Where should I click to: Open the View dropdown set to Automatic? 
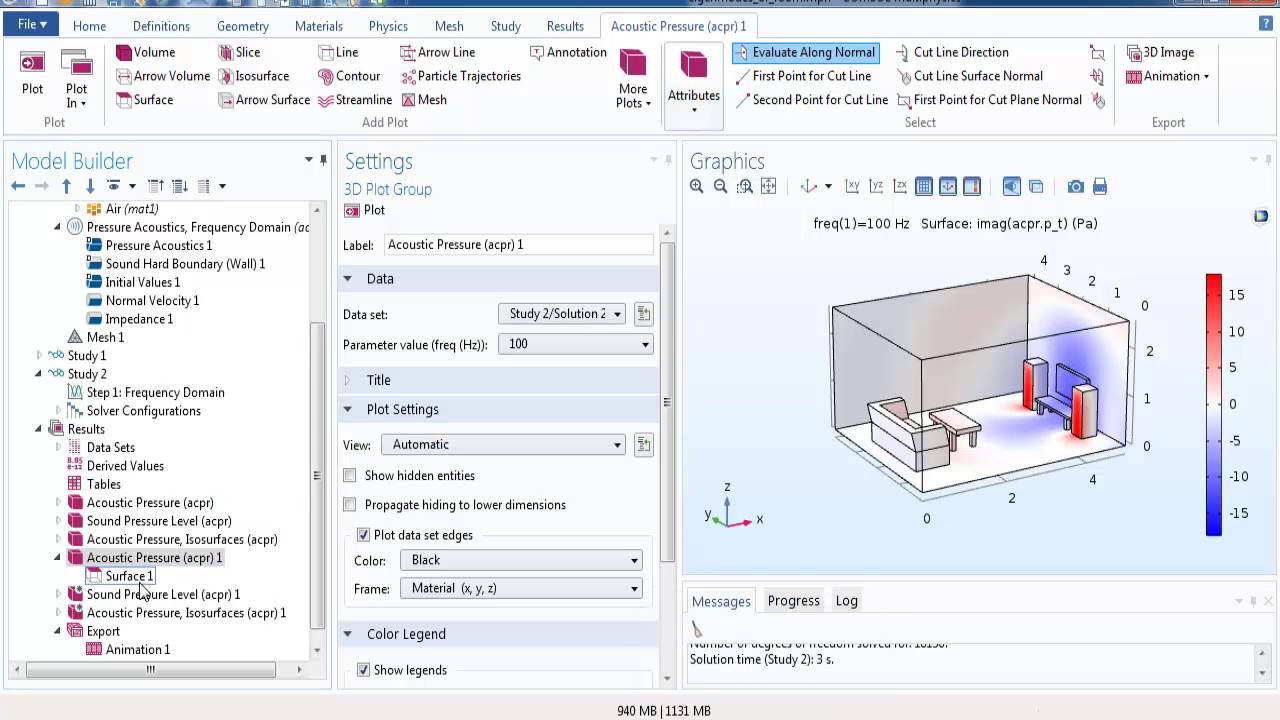[x=505, y=445]
